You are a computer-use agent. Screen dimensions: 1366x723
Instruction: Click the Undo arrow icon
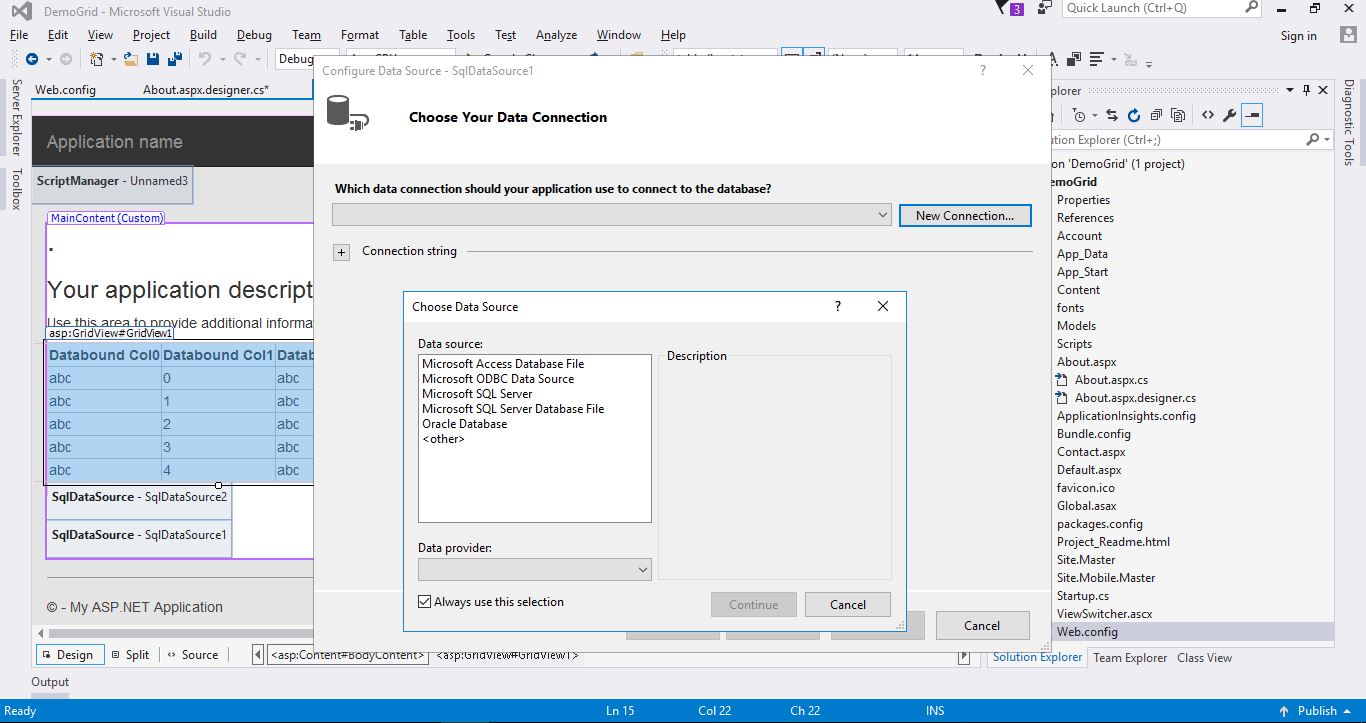pyautogui.click(x=204, y=59)
